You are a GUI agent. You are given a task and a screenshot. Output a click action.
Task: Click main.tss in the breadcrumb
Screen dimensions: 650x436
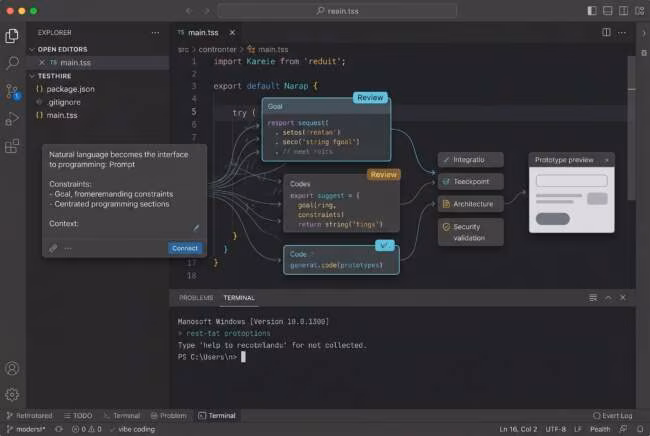point(273,49)
